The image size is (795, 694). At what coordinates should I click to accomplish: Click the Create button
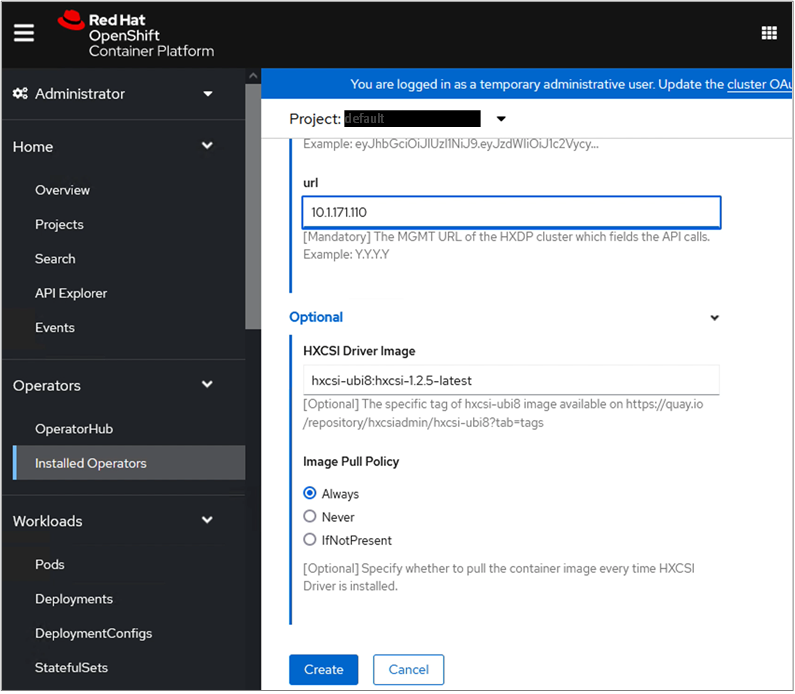click(323, 669)
